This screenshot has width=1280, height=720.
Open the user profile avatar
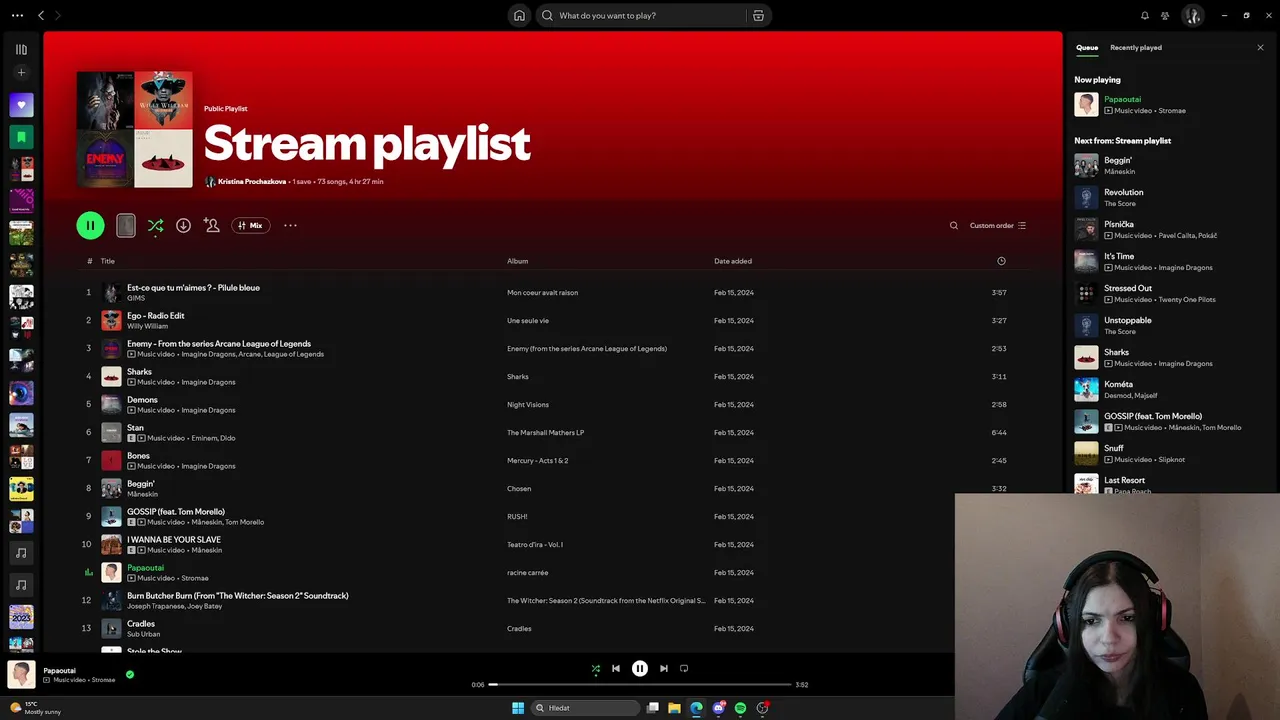1192,15
